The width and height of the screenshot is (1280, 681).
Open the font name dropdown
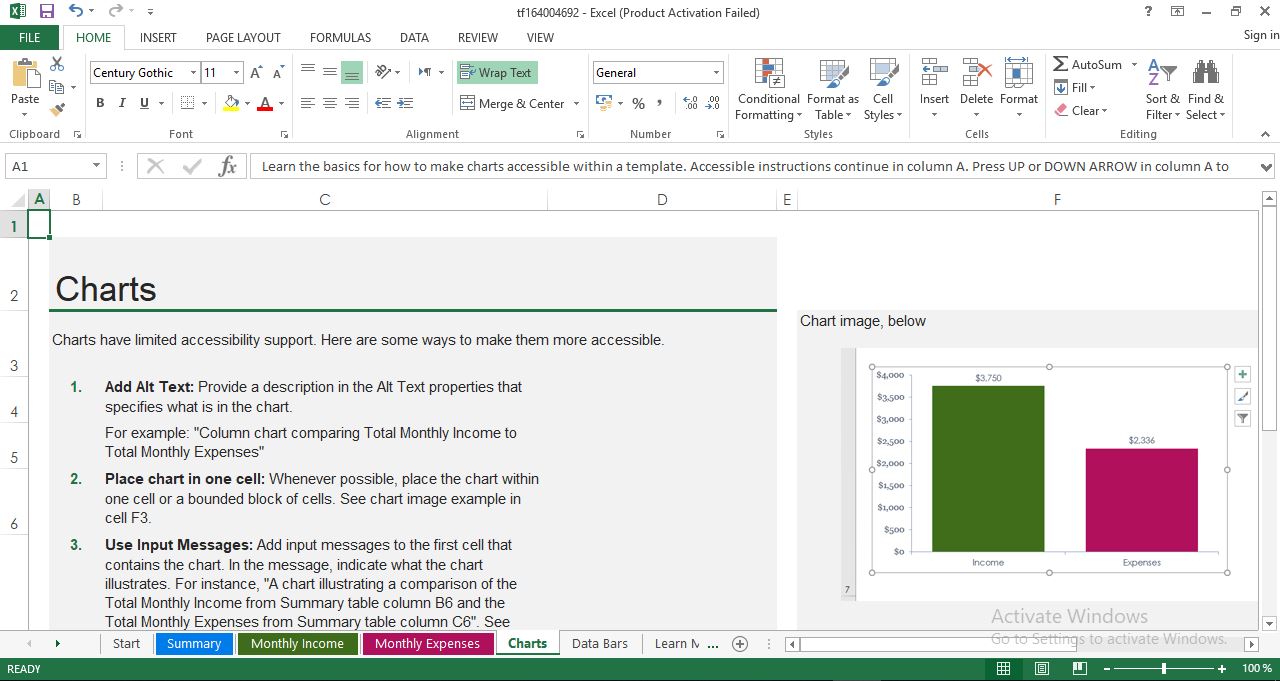pos(193,73)
